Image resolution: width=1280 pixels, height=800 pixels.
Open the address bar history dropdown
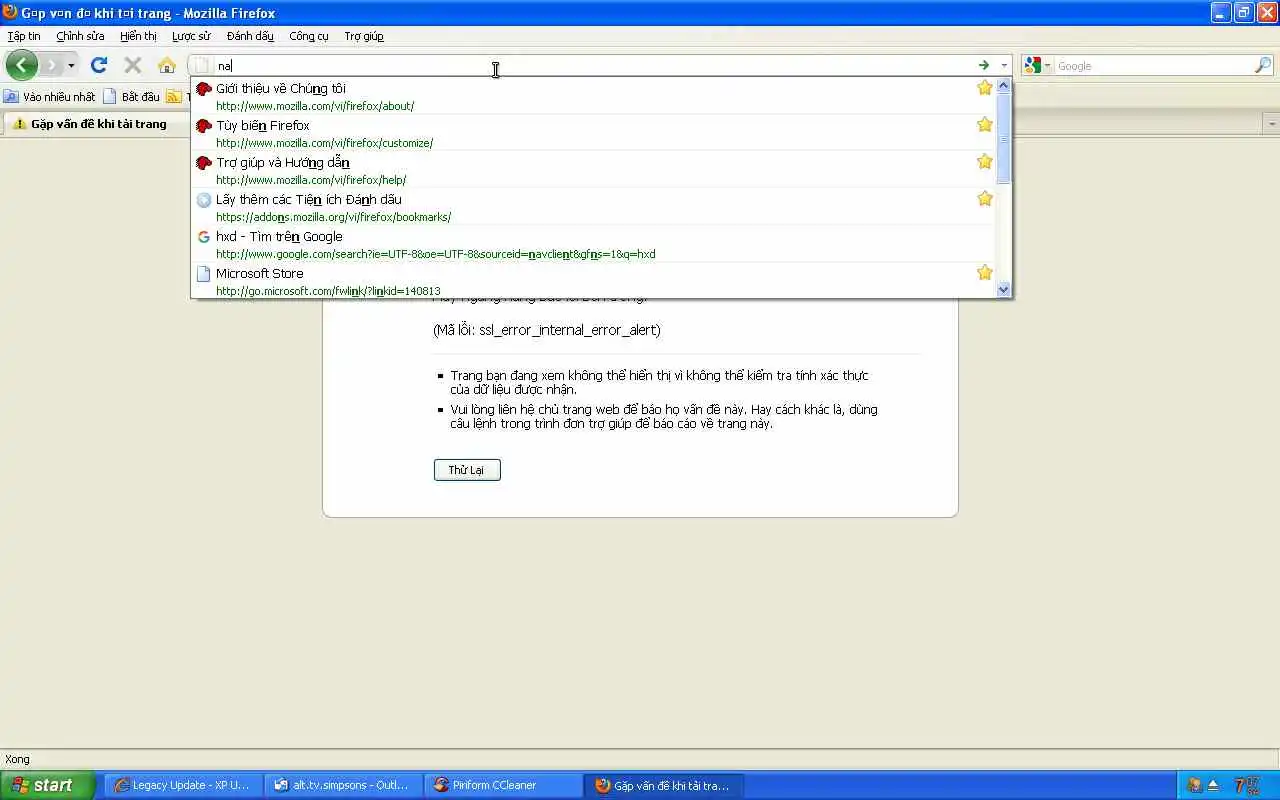[1004, 66]
